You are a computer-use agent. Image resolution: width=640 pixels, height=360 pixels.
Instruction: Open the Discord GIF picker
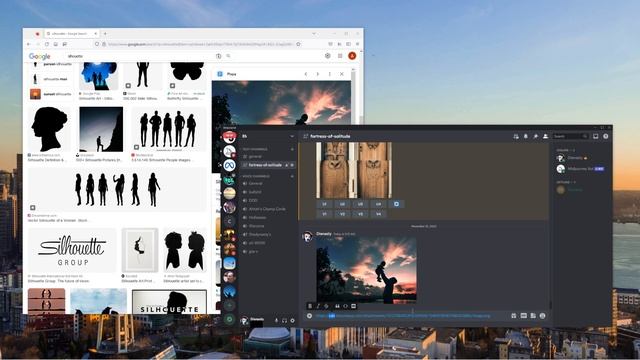(x=523, y=316)
